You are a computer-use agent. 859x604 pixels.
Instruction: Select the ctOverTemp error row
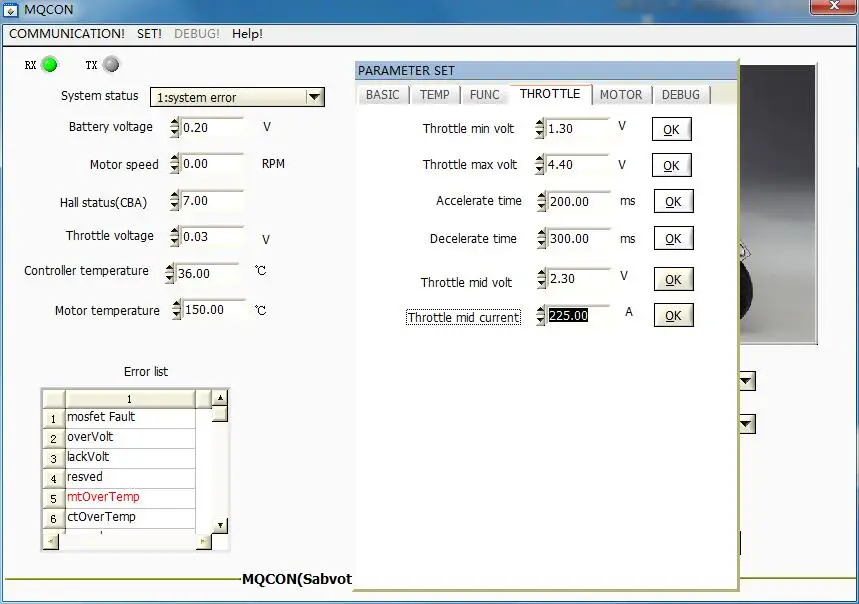pyautogui.click(x=130, y=517)
